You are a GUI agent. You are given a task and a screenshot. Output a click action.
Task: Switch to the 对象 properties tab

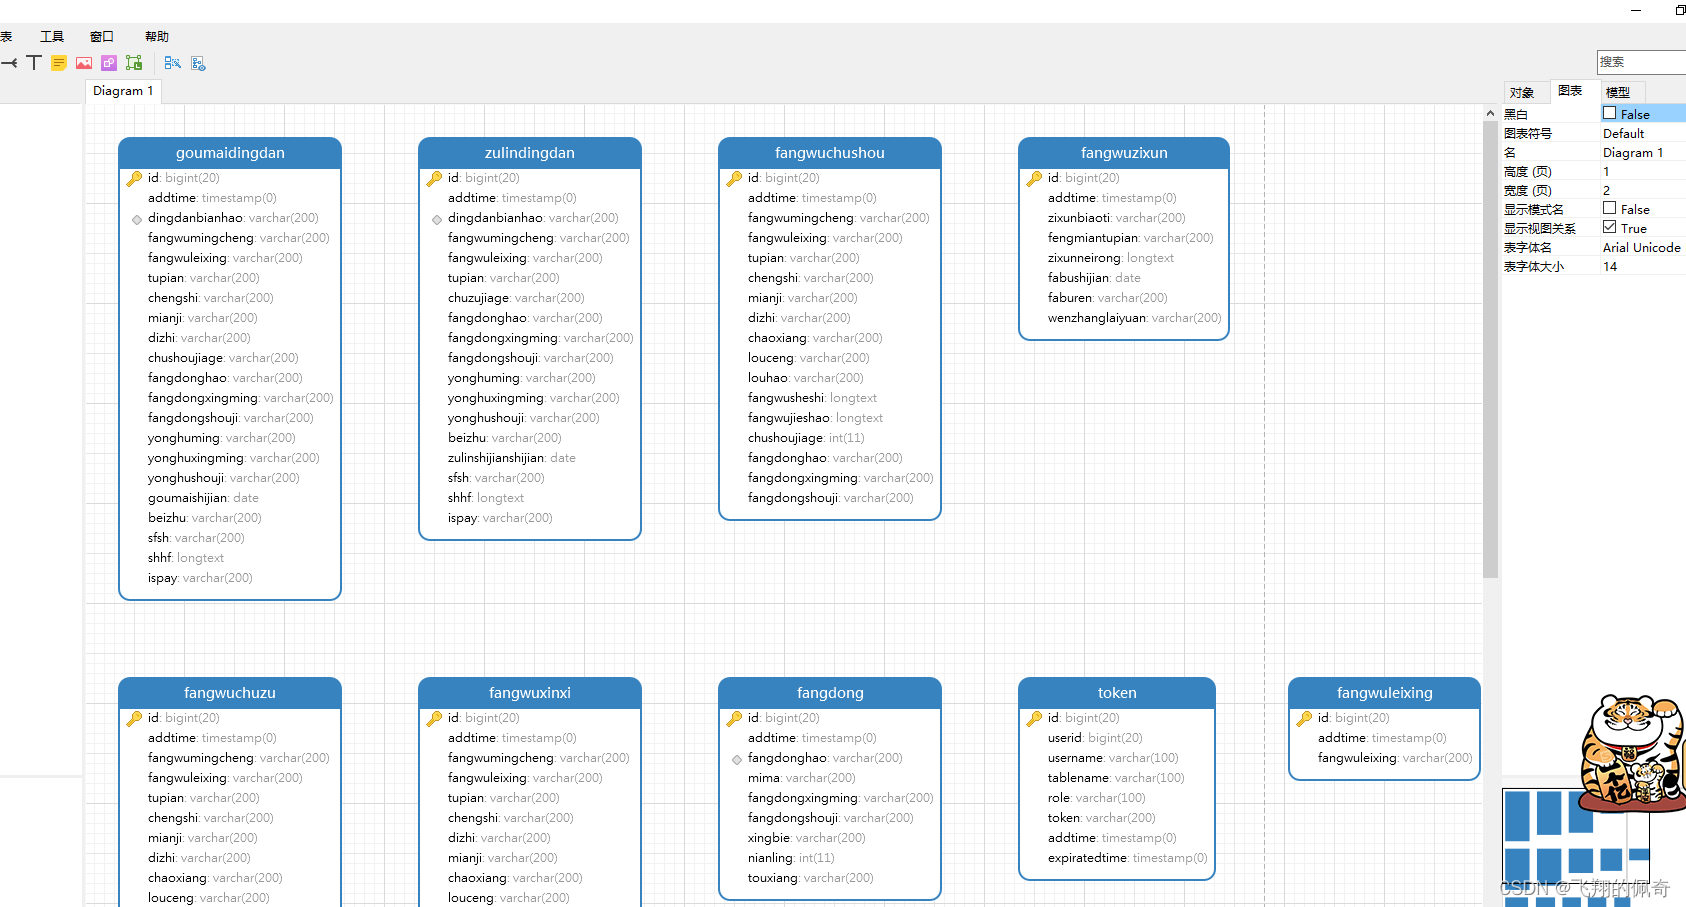[x=1522, y=92]
